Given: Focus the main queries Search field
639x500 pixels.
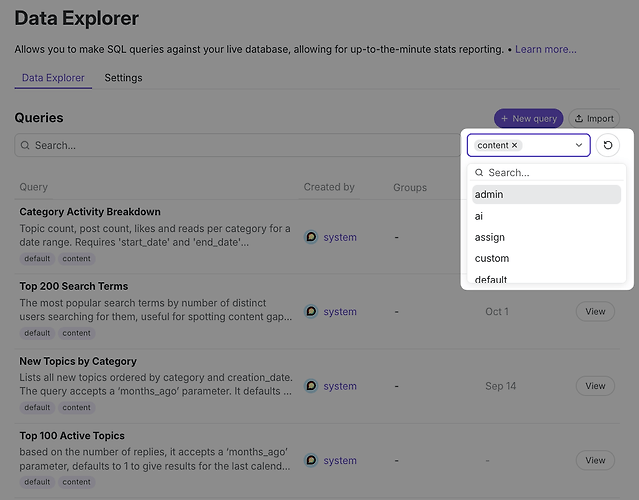Looking at the screenshot, I should [238, 145].
